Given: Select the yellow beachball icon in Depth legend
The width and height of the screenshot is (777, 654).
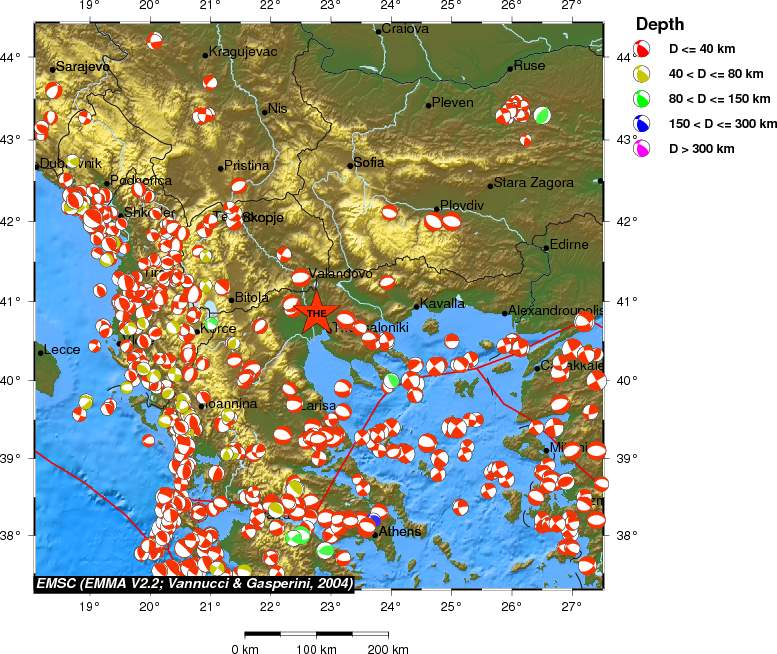Looking at the screenshot, I should click(x=642, y=73).
